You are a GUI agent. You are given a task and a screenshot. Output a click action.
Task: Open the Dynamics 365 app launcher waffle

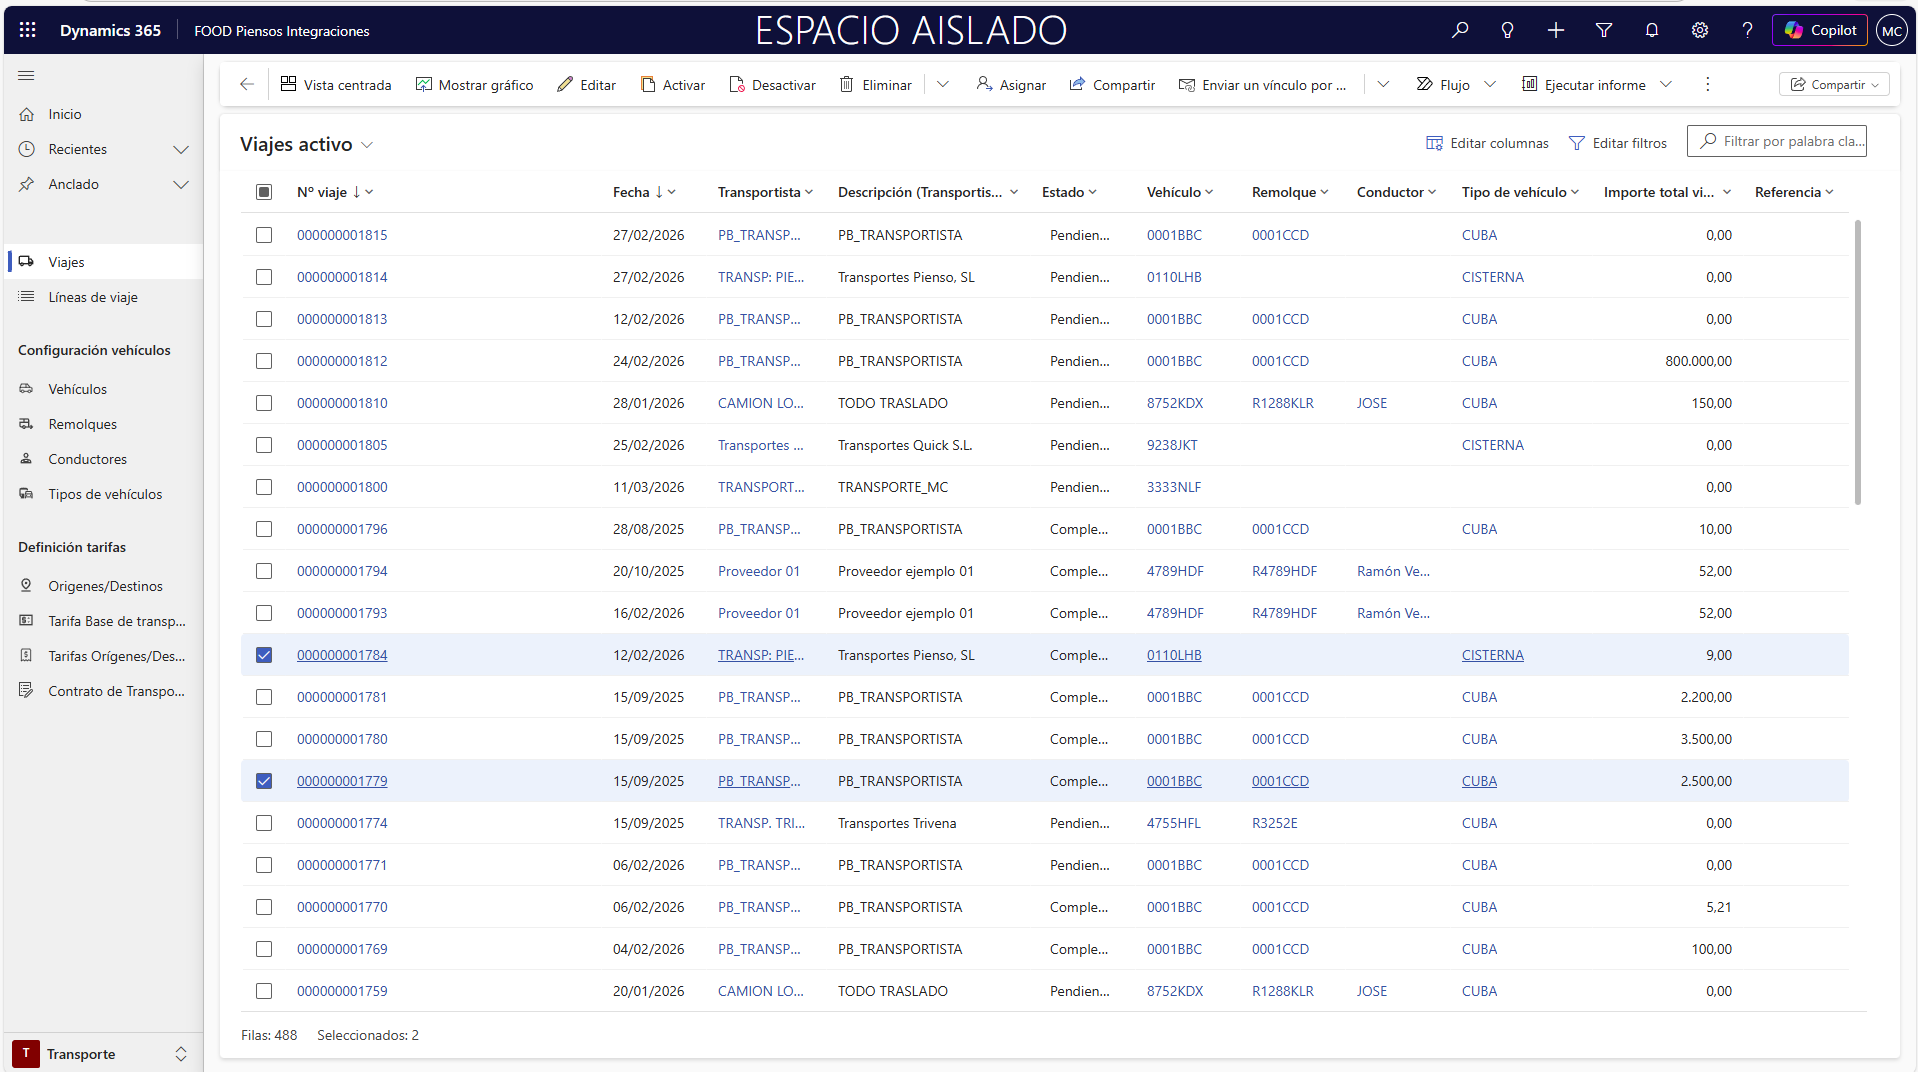point(27,30)
